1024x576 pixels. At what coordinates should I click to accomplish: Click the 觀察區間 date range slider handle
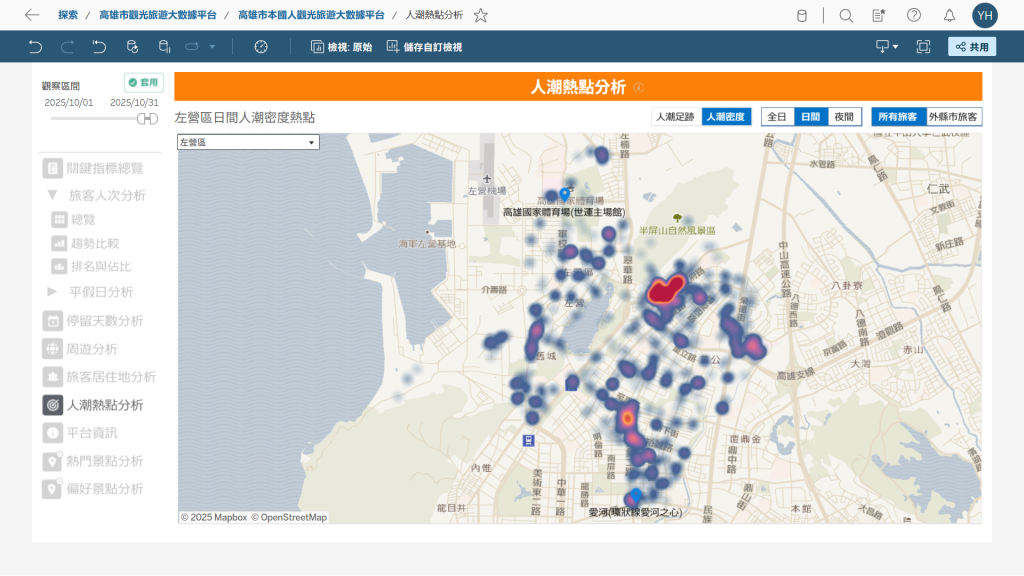tap(147, 119)
